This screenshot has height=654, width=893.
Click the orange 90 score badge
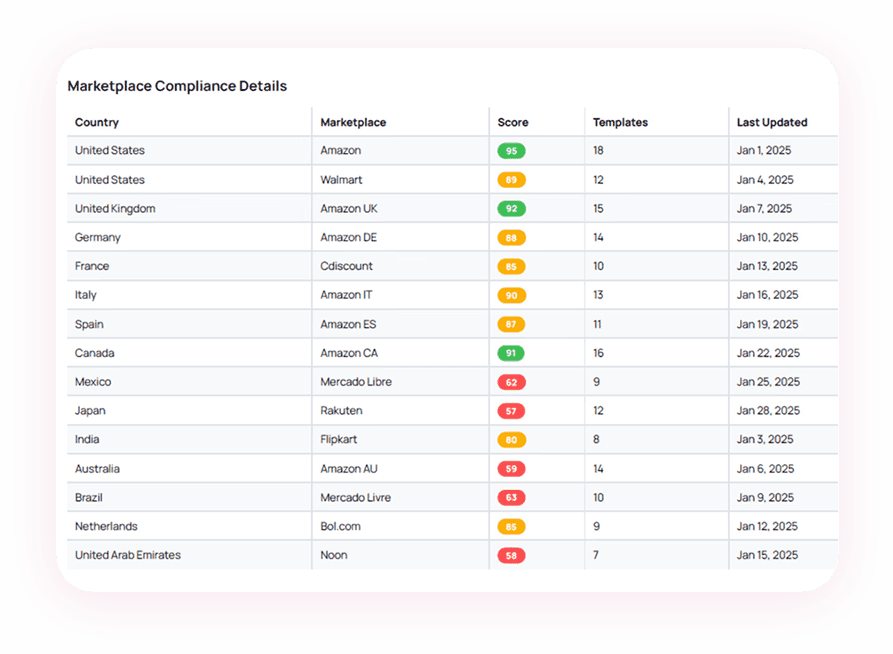click(x=511, y=295)
